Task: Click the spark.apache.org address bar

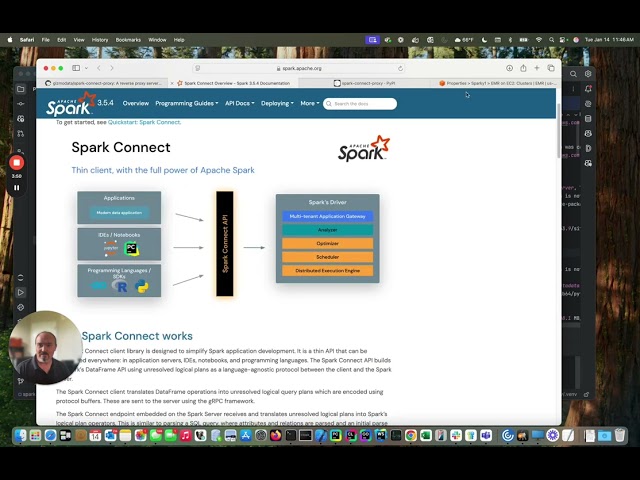Action: pos(299,68)
